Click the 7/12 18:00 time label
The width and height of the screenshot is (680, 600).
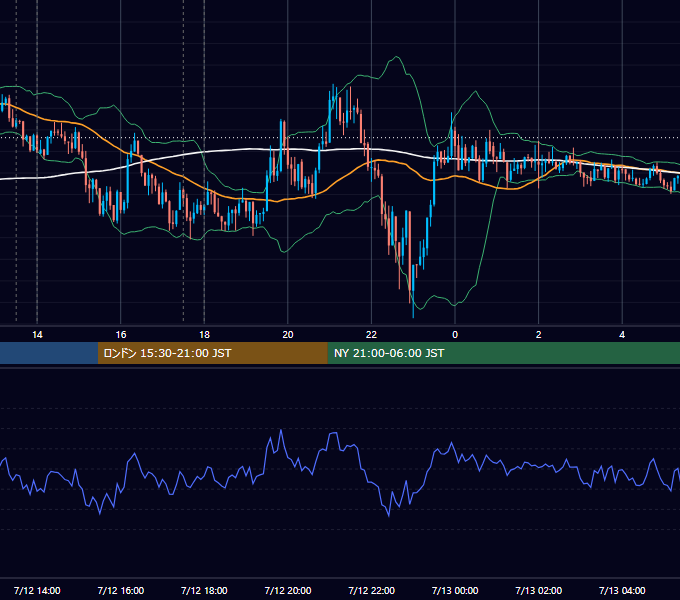[204, 590]
